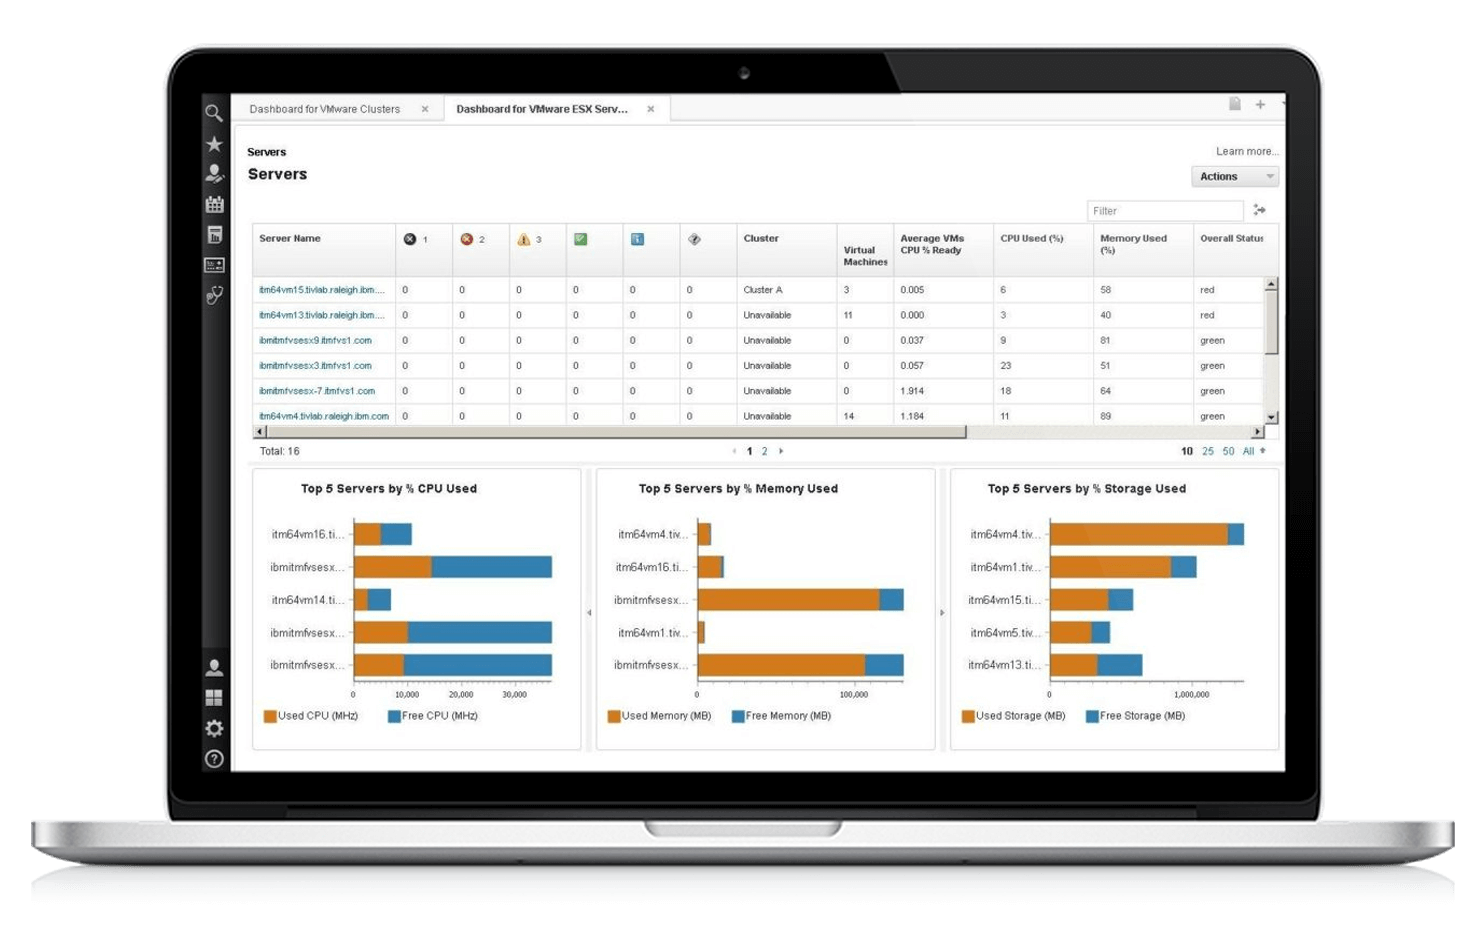Click the horizontal scrollbar left arrow

[260, 432]
